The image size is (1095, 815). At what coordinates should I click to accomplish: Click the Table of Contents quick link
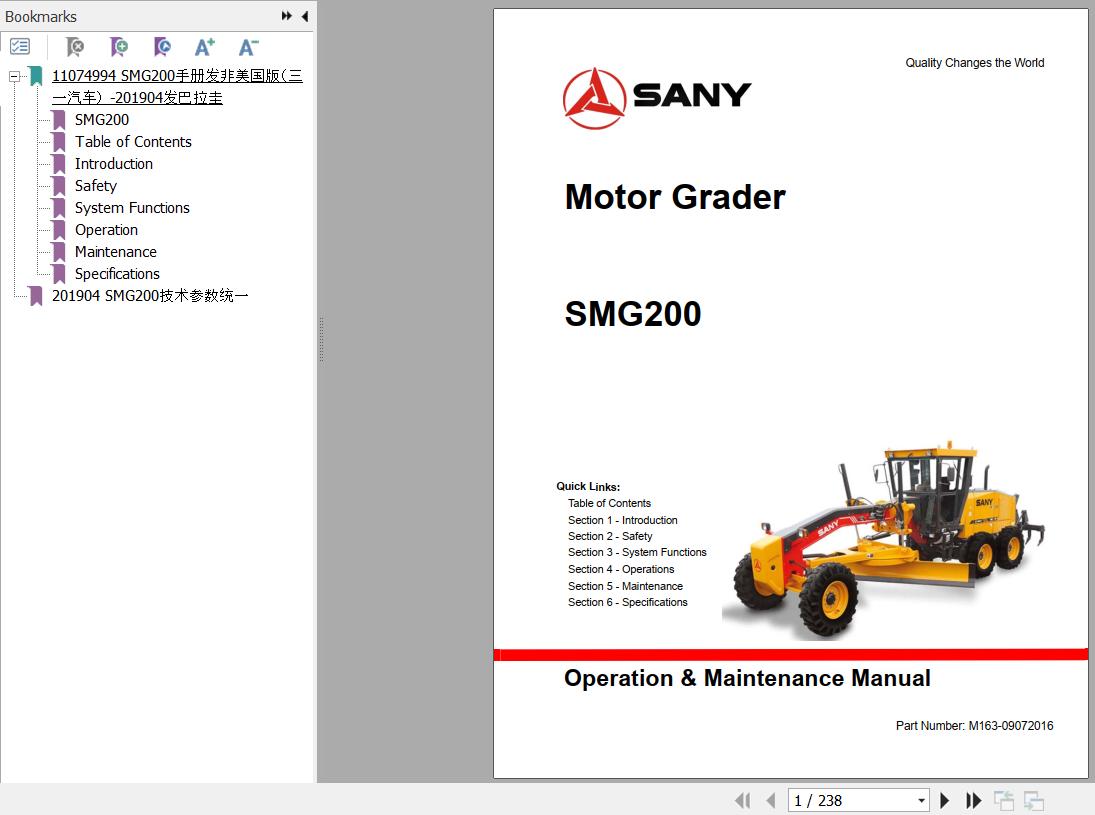click(609, 503)
